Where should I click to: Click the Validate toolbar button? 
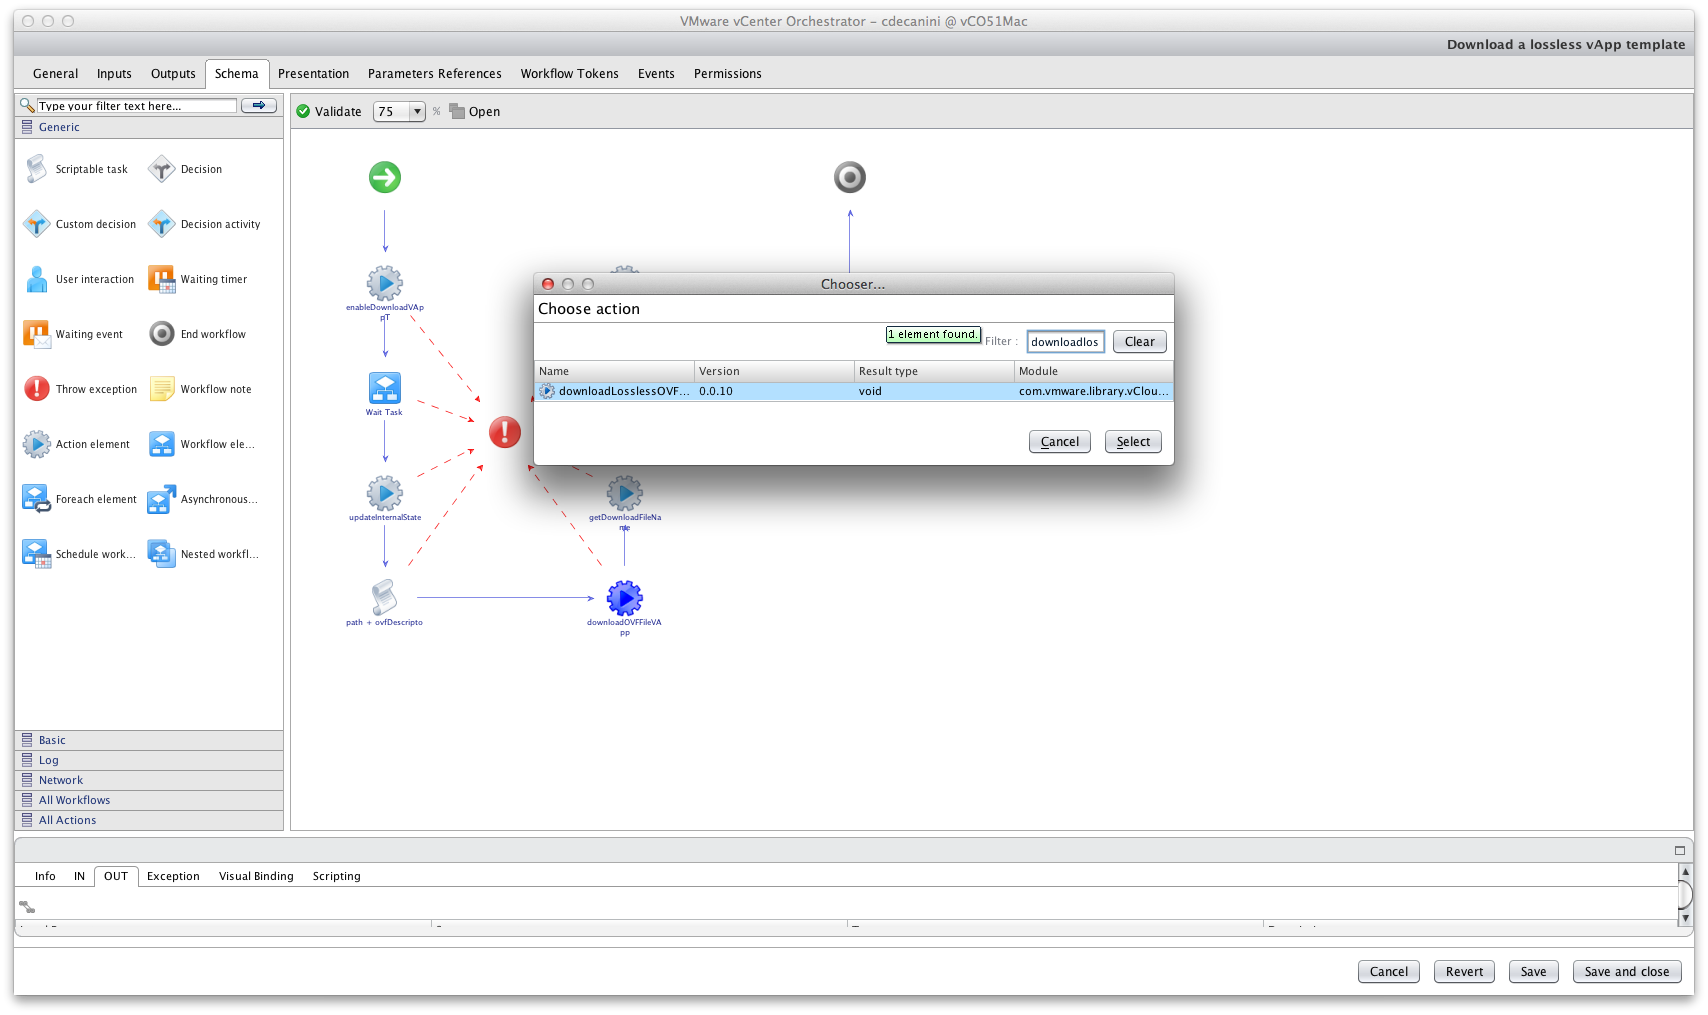coord(329,112)
